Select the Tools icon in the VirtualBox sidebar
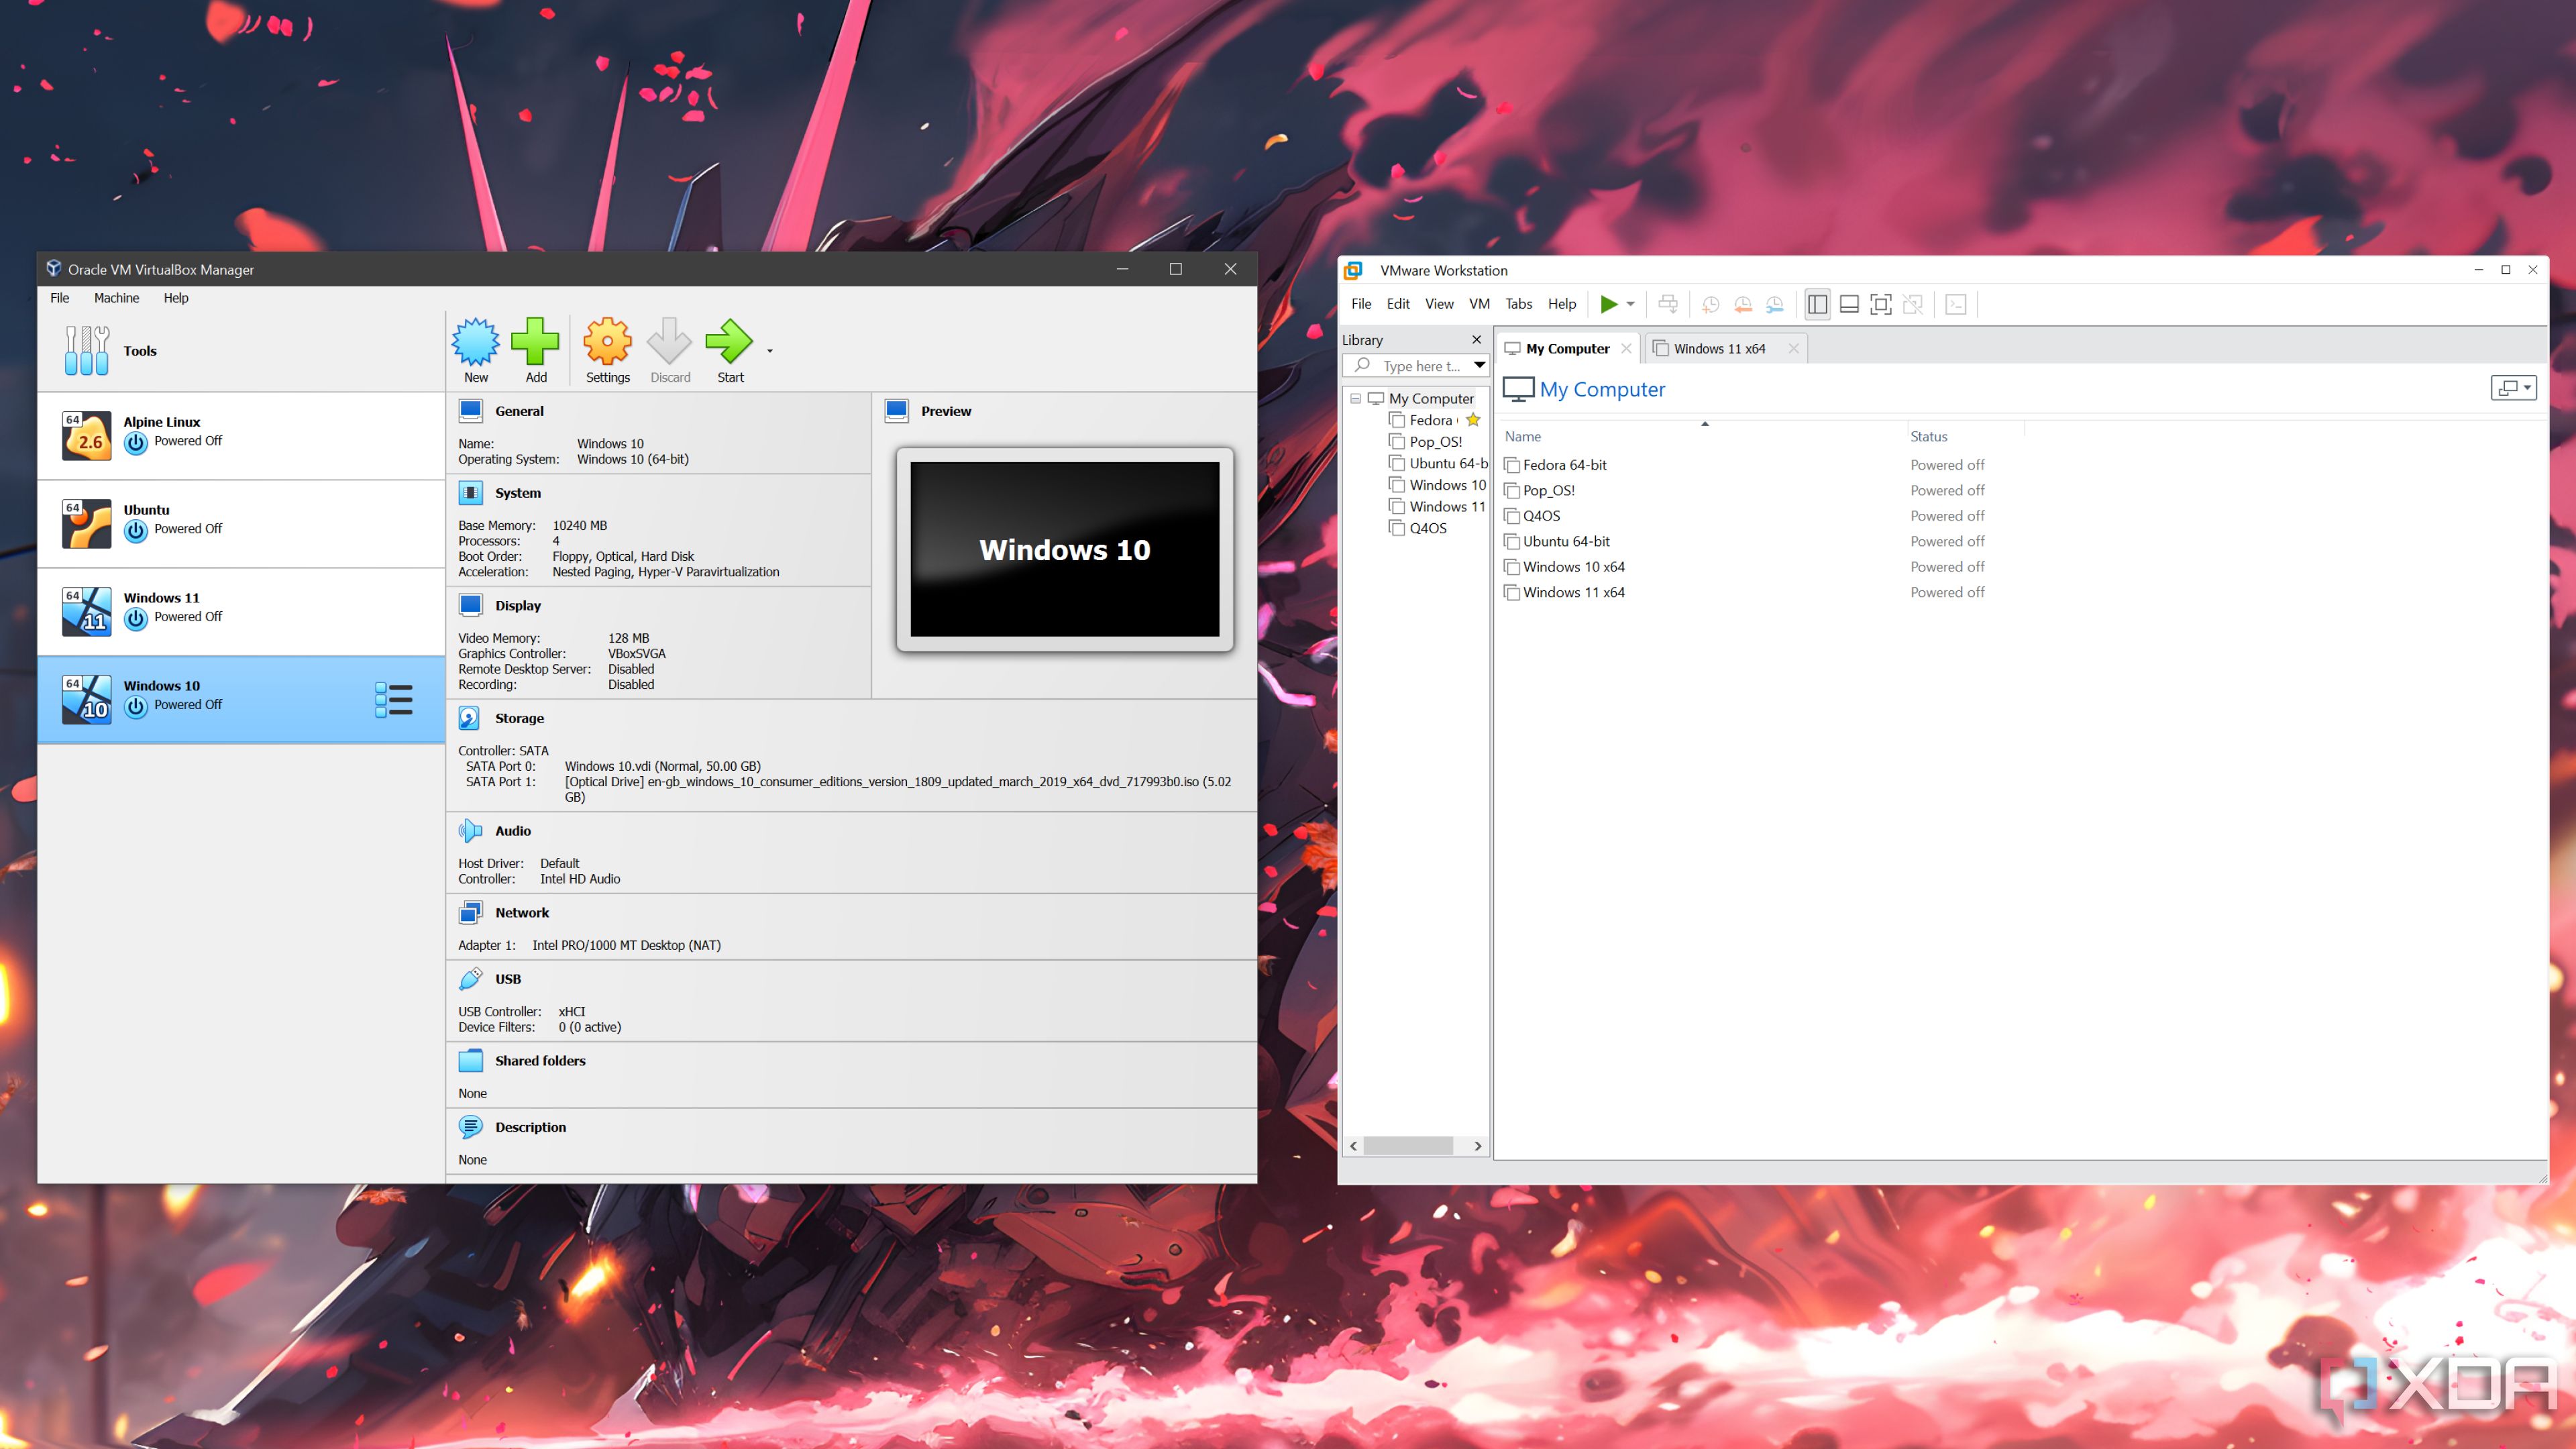 tap(87, 350)
